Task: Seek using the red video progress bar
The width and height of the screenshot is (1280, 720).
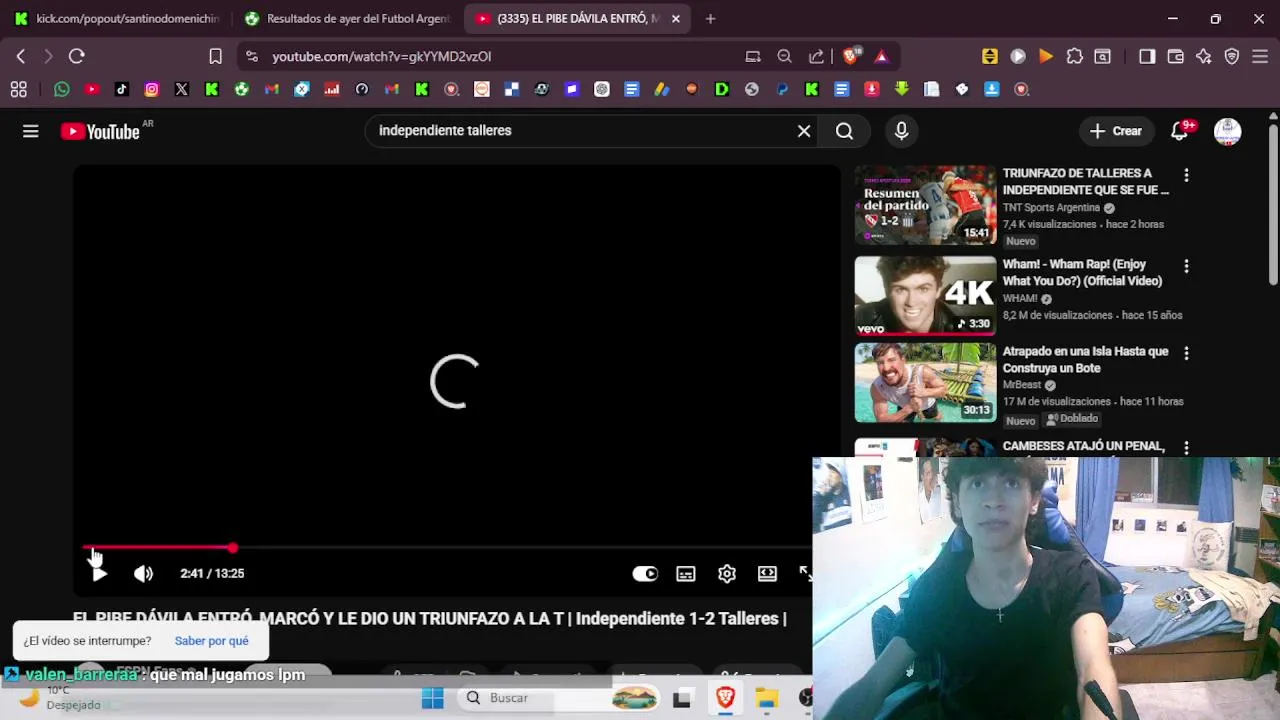Action: click(158, 548)
